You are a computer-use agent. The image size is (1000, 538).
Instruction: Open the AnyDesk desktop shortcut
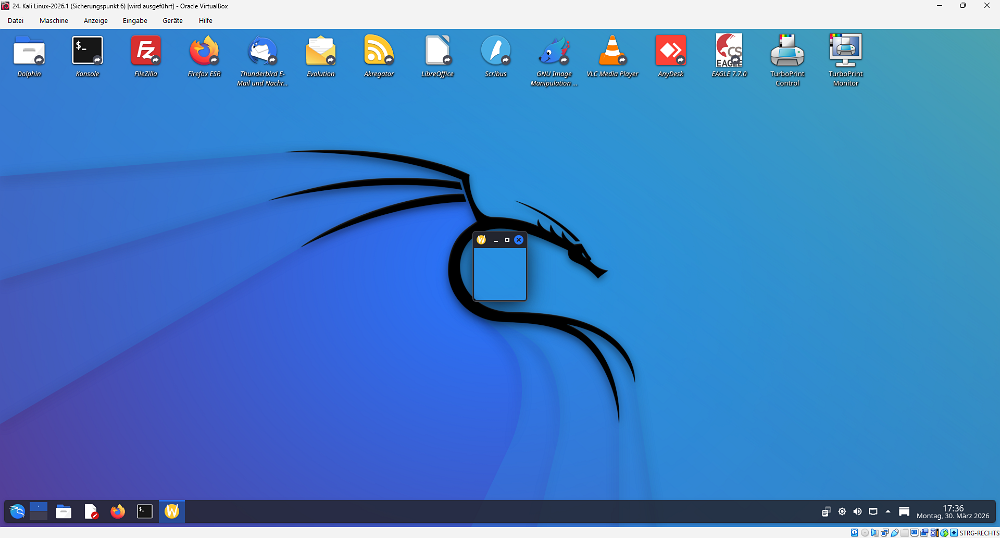670,51
